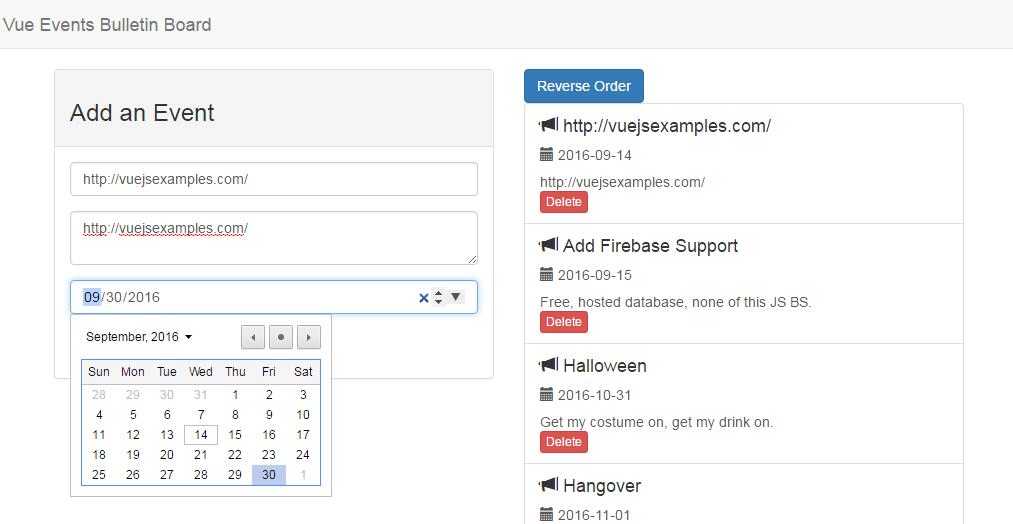
Task: Open the September, 2016 month selector dropdown
Action: (x=139, y=337)
